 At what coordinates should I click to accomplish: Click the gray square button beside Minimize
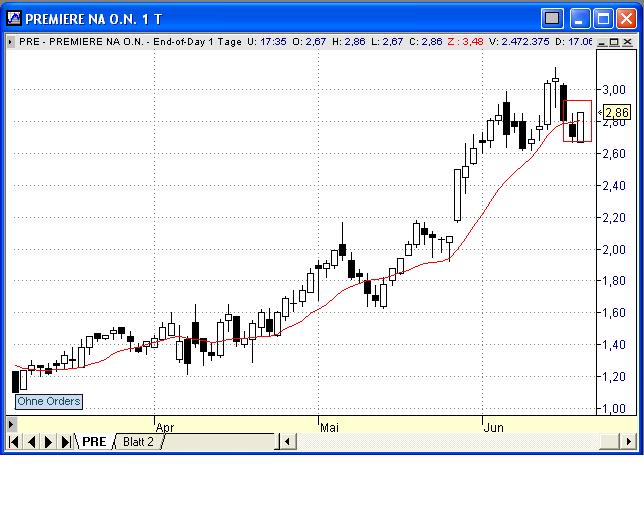pyautogui.click(x=552, y=18)
